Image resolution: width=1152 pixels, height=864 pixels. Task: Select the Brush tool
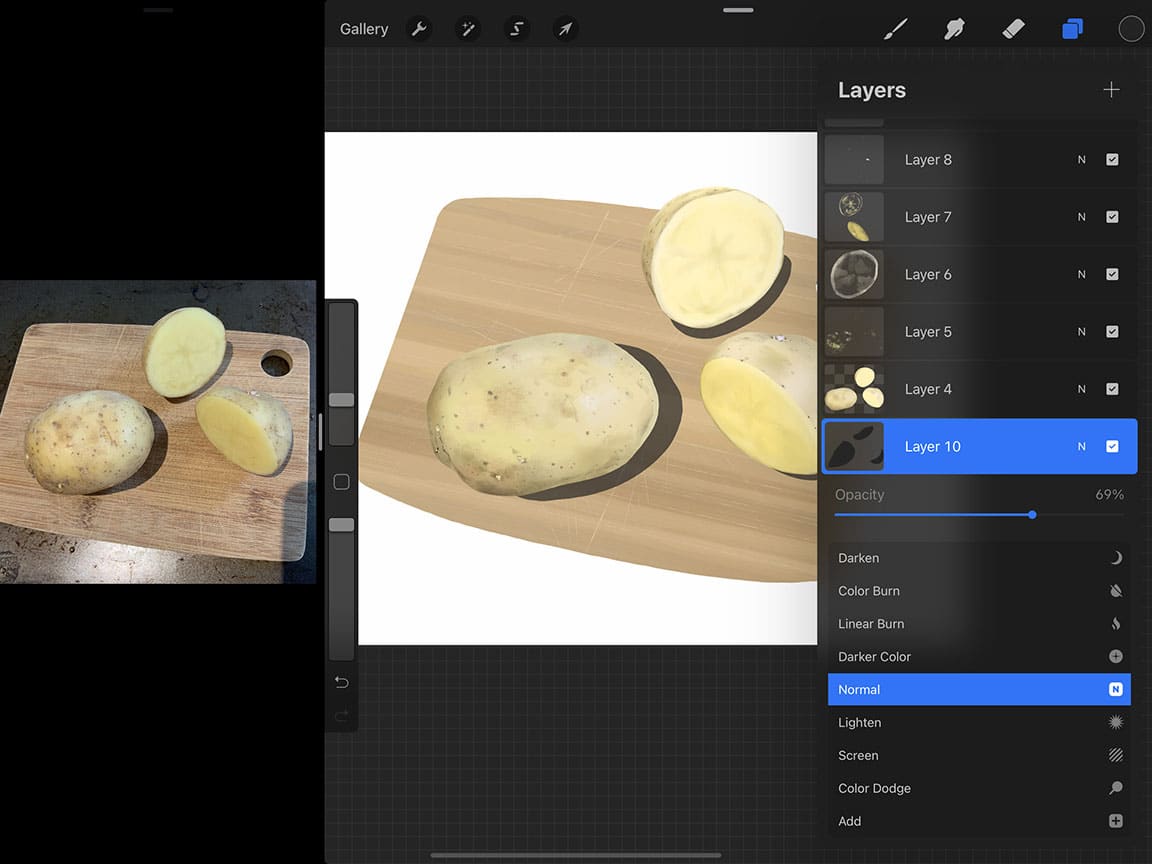[x=895, y=28]
